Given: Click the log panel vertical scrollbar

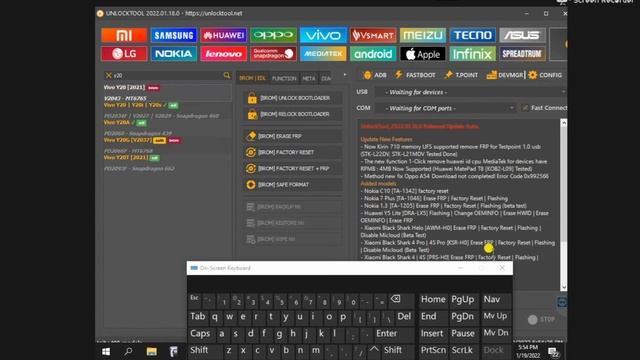Looking at the screenshot, I should coord(564,204).
